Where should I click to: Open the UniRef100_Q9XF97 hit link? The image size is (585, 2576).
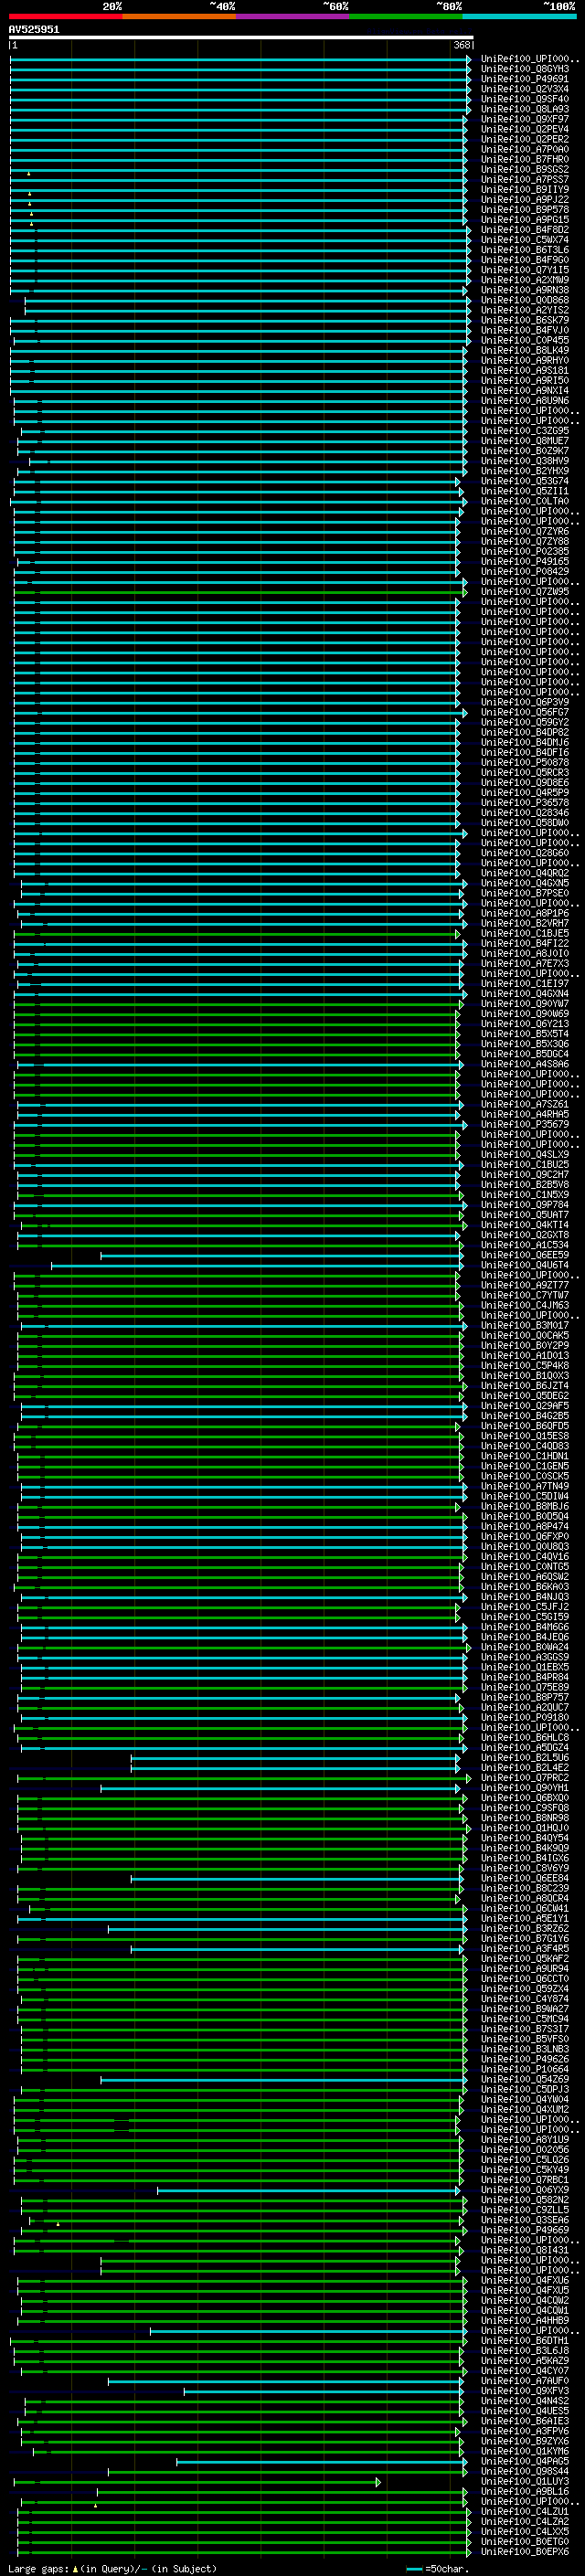point(525,119)
